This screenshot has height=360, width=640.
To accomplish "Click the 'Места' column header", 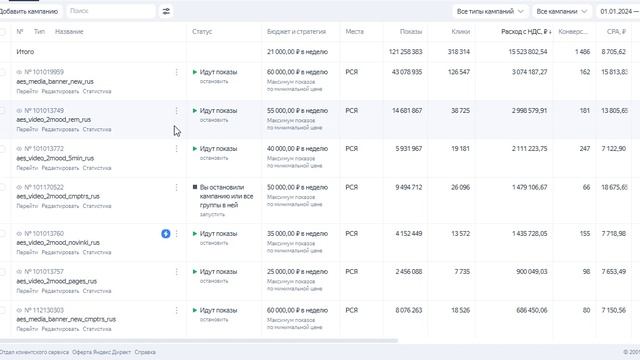I will (354, 32).
